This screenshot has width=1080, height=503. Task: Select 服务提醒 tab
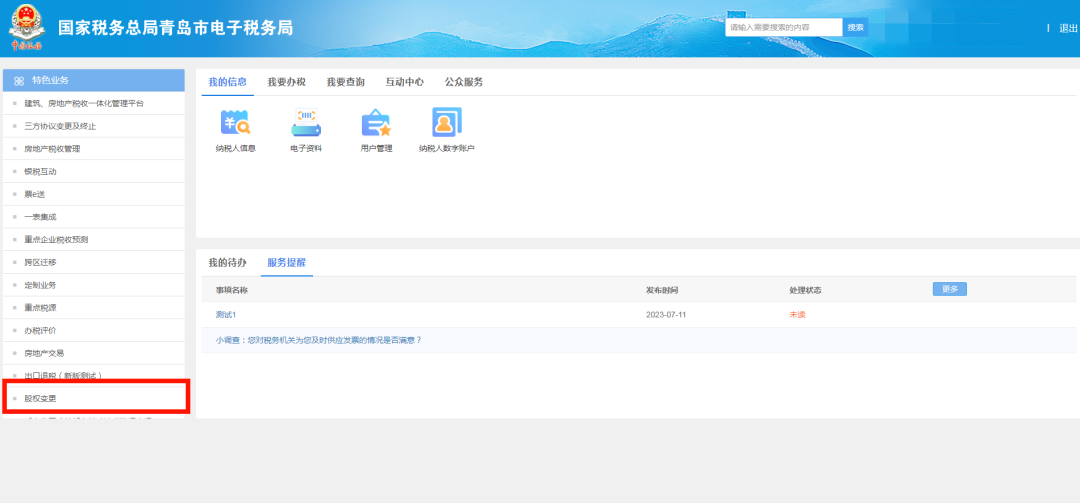coord(287,263)
